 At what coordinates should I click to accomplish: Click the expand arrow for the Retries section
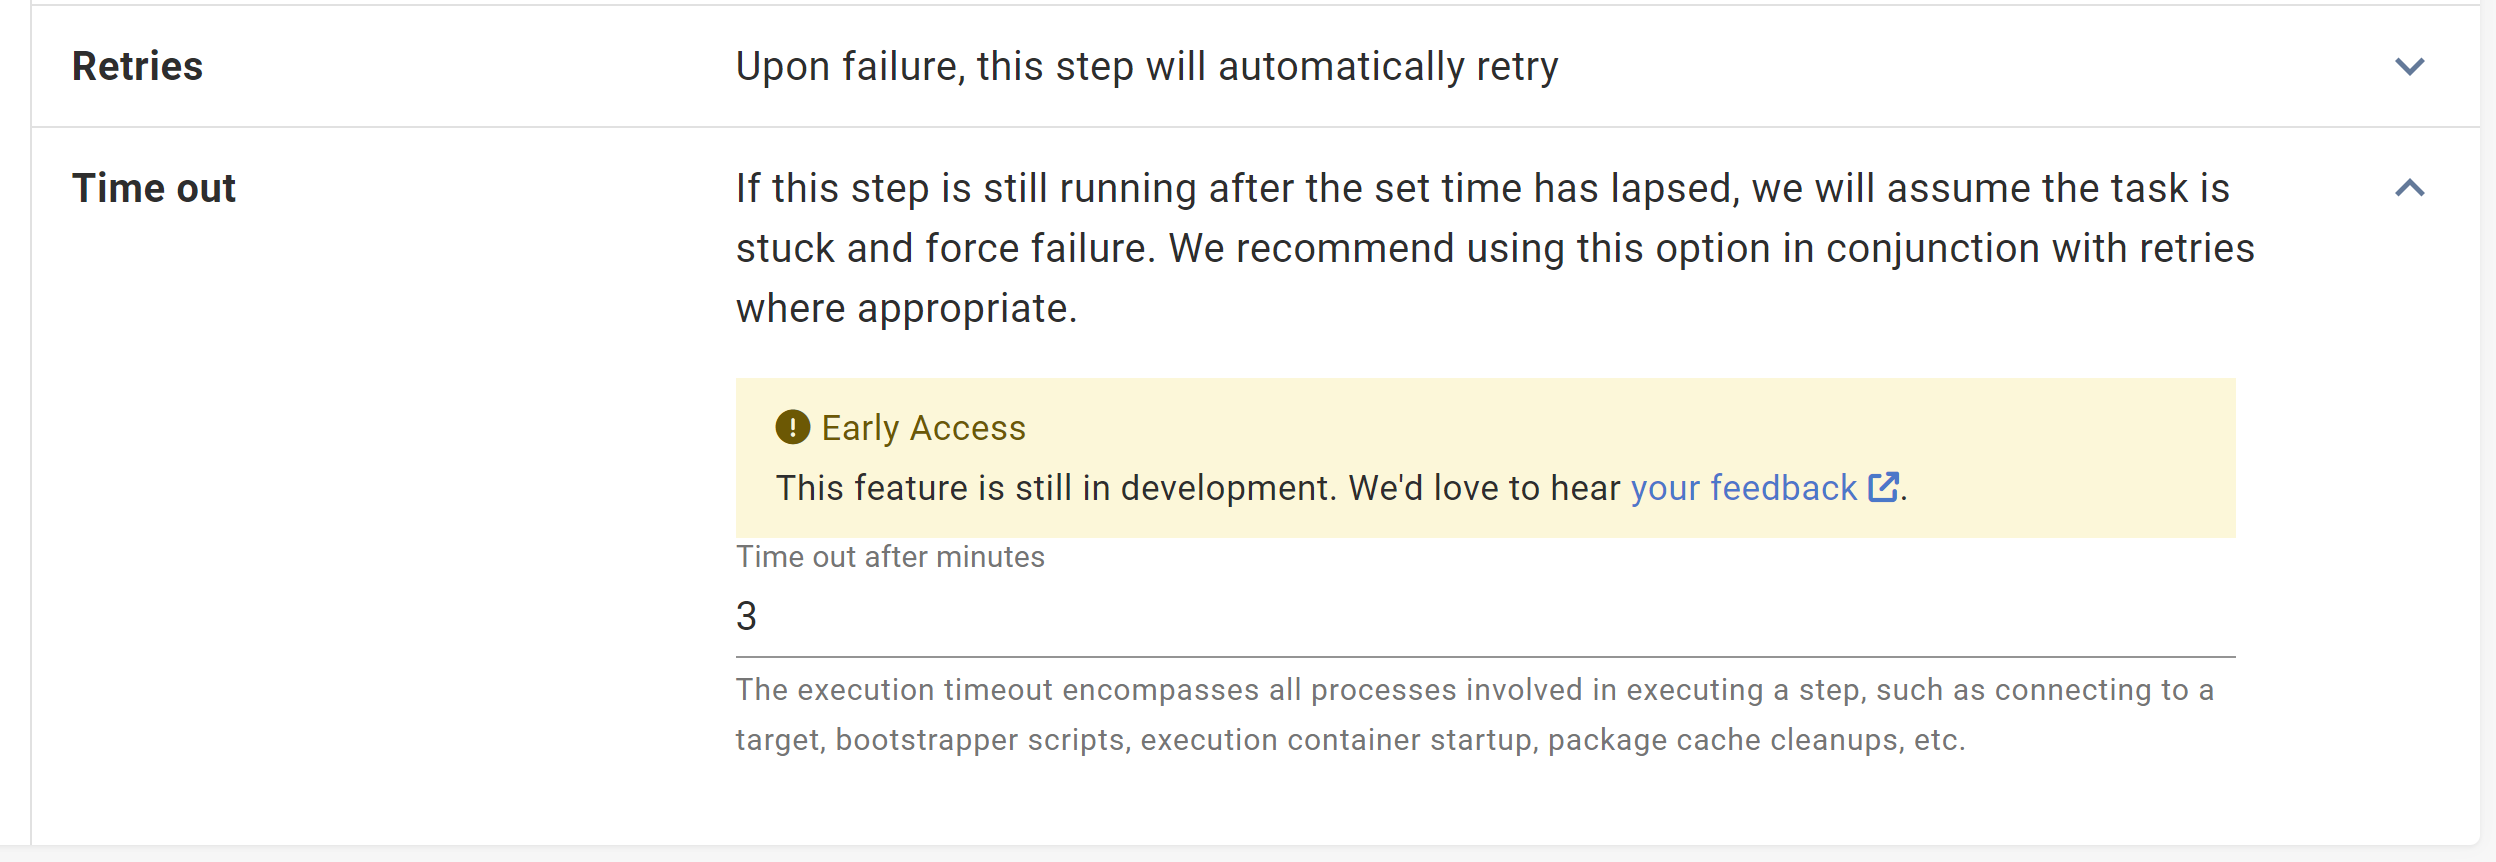tap(2410, 67)
